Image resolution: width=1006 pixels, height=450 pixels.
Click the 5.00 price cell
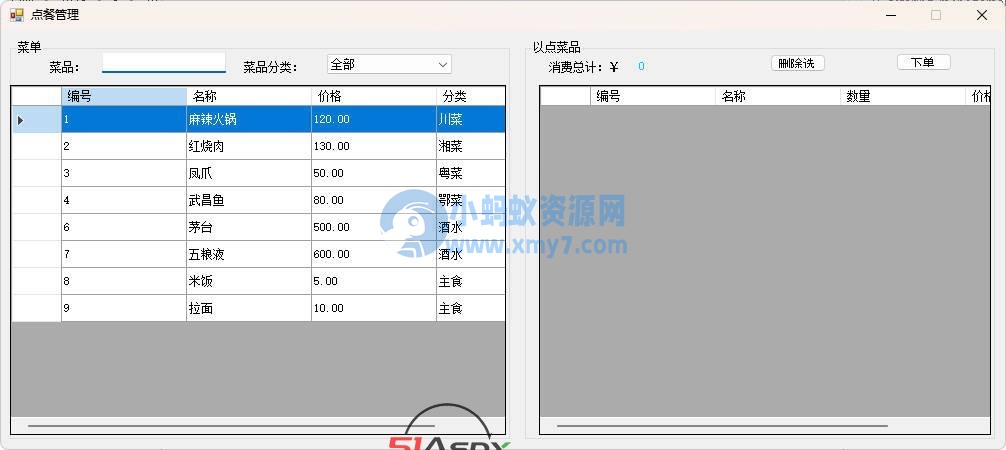click(x=374, y=281)
